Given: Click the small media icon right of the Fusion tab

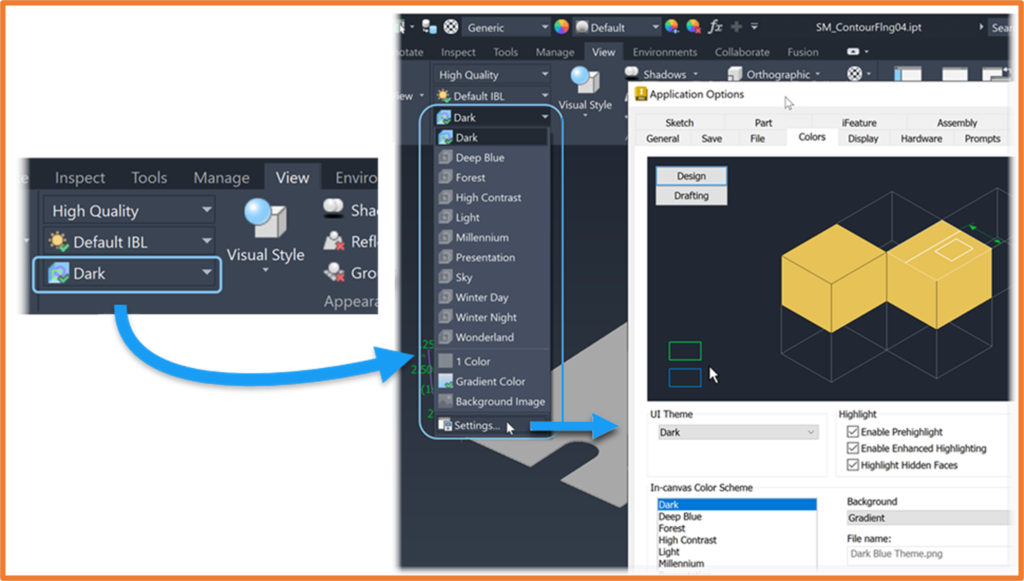Looking at the screenshot, I should click(853, 52).
